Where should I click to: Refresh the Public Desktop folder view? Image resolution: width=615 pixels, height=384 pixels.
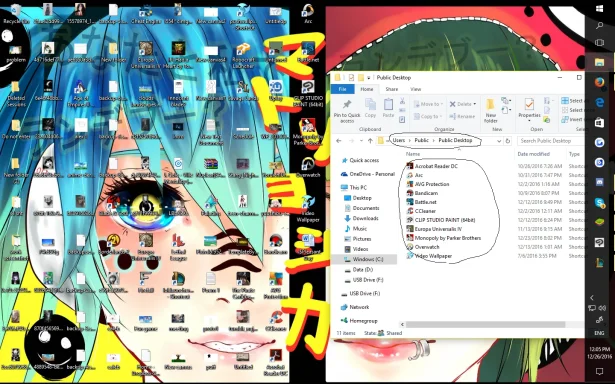pos(508,140)
